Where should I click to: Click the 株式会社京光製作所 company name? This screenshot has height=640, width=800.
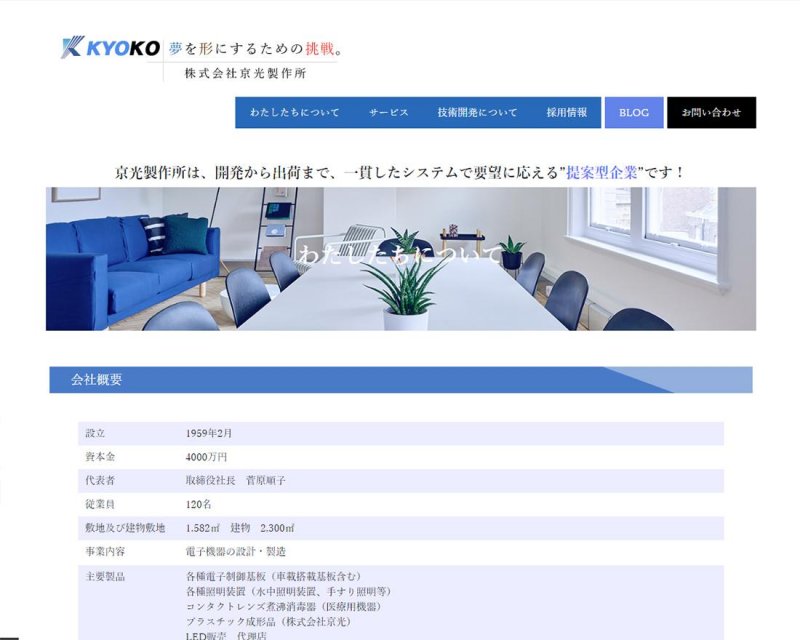point(245,73)
